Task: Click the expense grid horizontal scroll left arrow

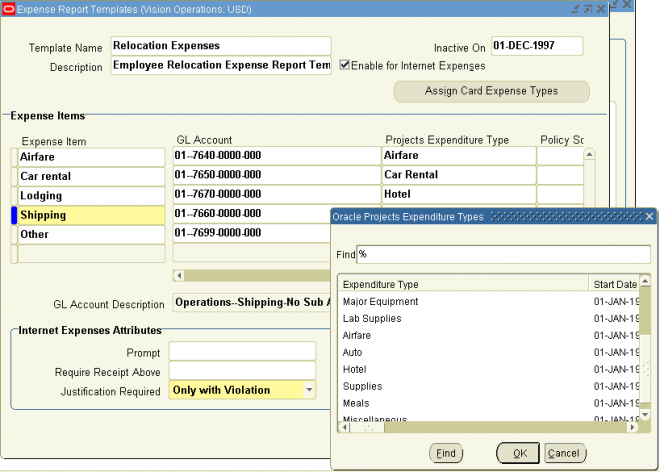Action: click(x=179, y=276)
